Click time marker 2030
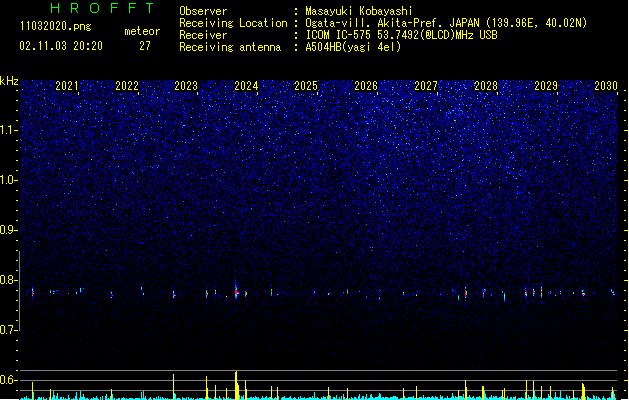The height and width of the screenshot is (400, 629). pos(606,86)
